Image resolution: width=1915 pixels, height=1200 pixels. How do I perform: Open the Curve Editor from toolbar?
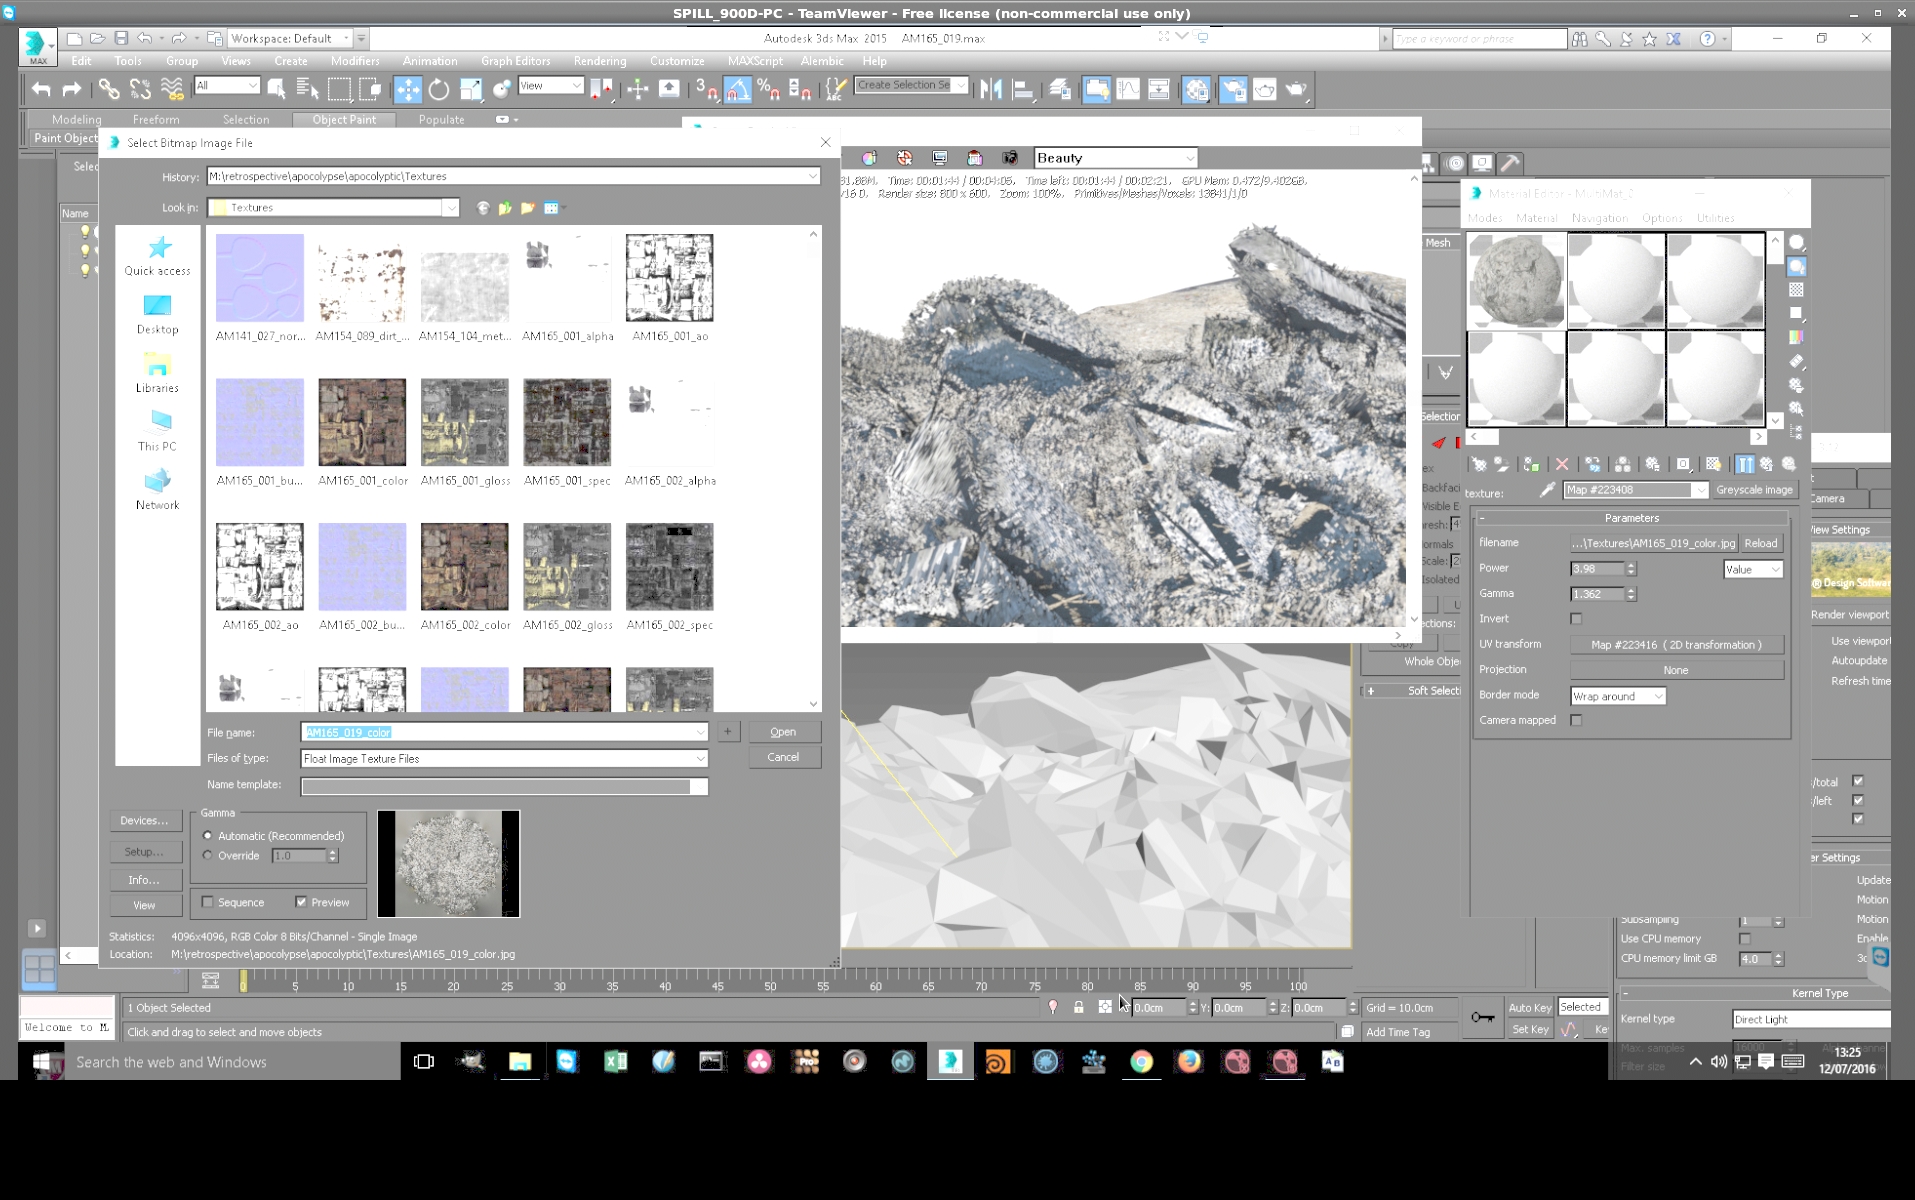click(x=1128, y=90)
